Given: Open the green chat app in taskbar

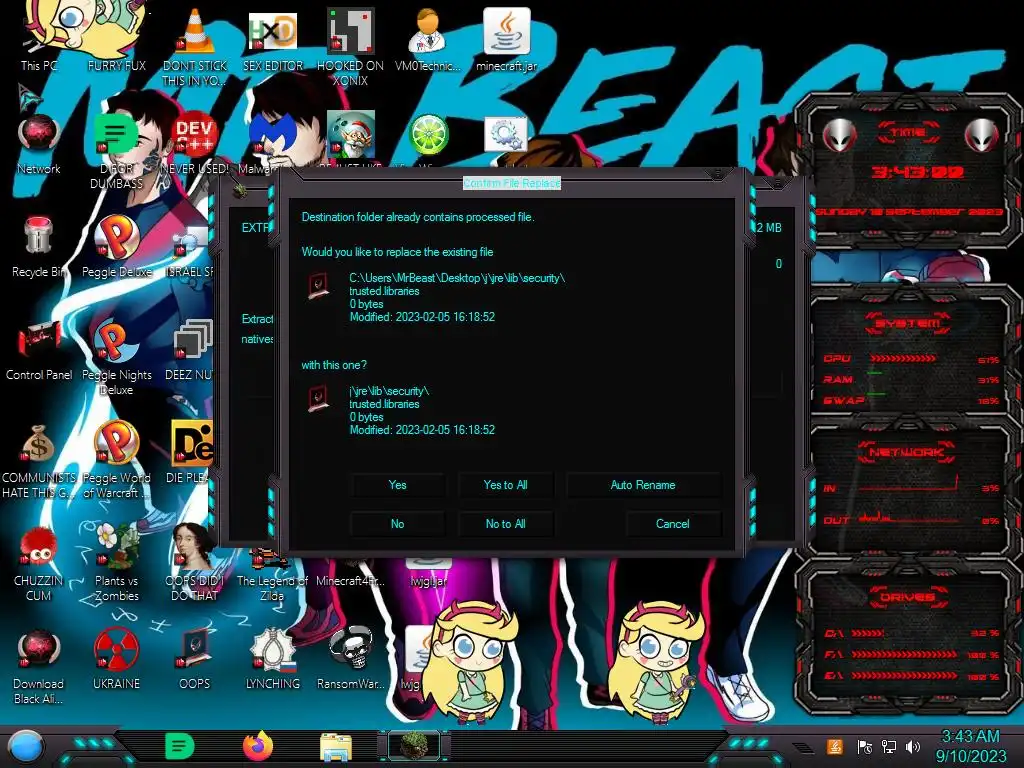Looking at the screenshot, I should coord(180,746).
